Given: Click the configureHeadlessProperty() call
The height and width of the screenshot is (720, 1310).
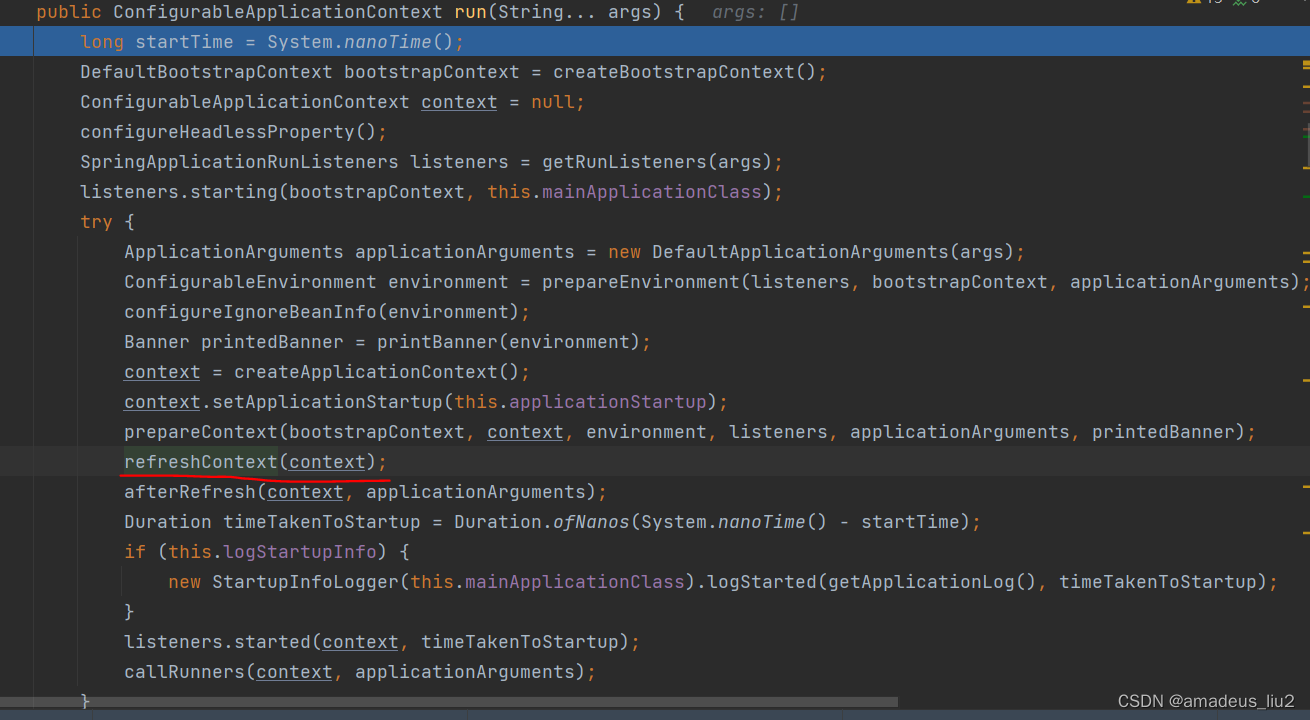Looking at the screenshot, I should click(234, 132).
